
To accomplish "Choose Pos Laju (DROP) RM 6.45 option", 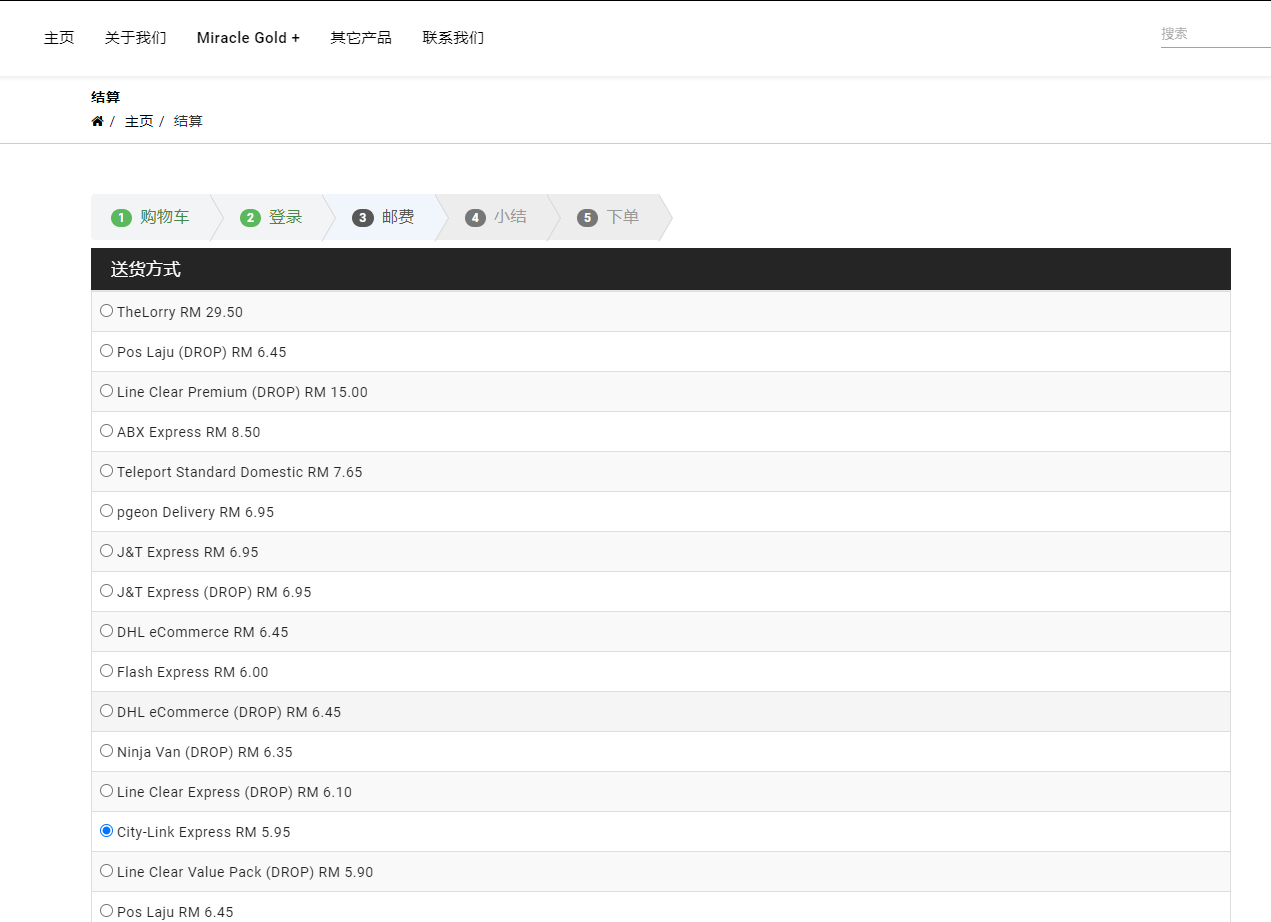I will click(106, 351).
